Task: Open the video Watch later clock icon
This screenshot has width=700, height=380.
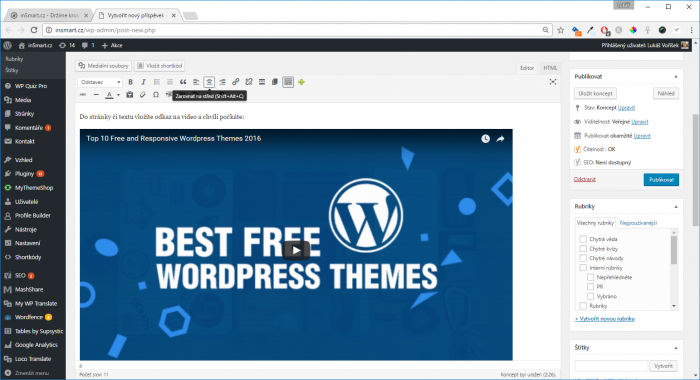Action: [485, 139]
